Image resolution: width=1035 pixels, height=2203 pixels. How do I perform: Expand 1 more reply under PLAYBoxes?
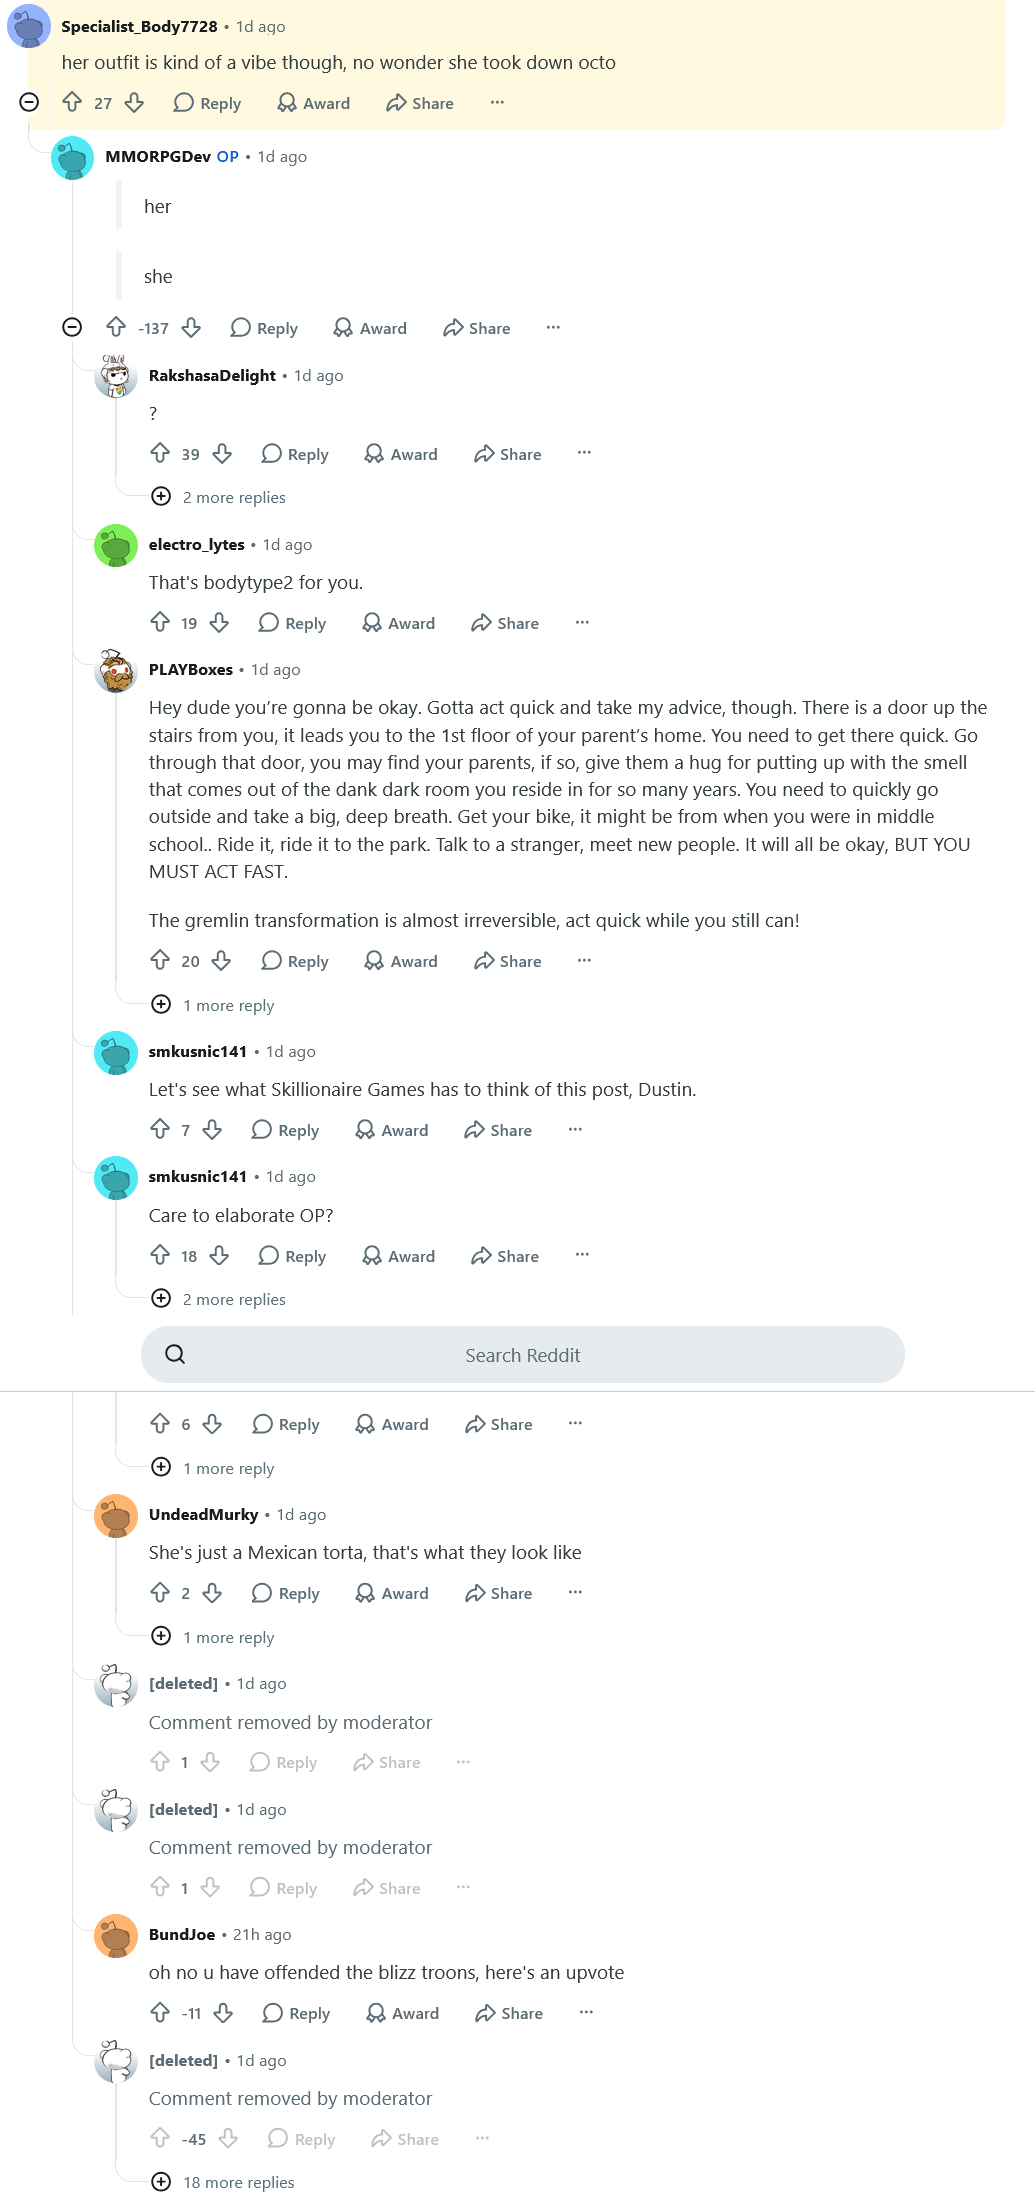tap(212, 1005)
